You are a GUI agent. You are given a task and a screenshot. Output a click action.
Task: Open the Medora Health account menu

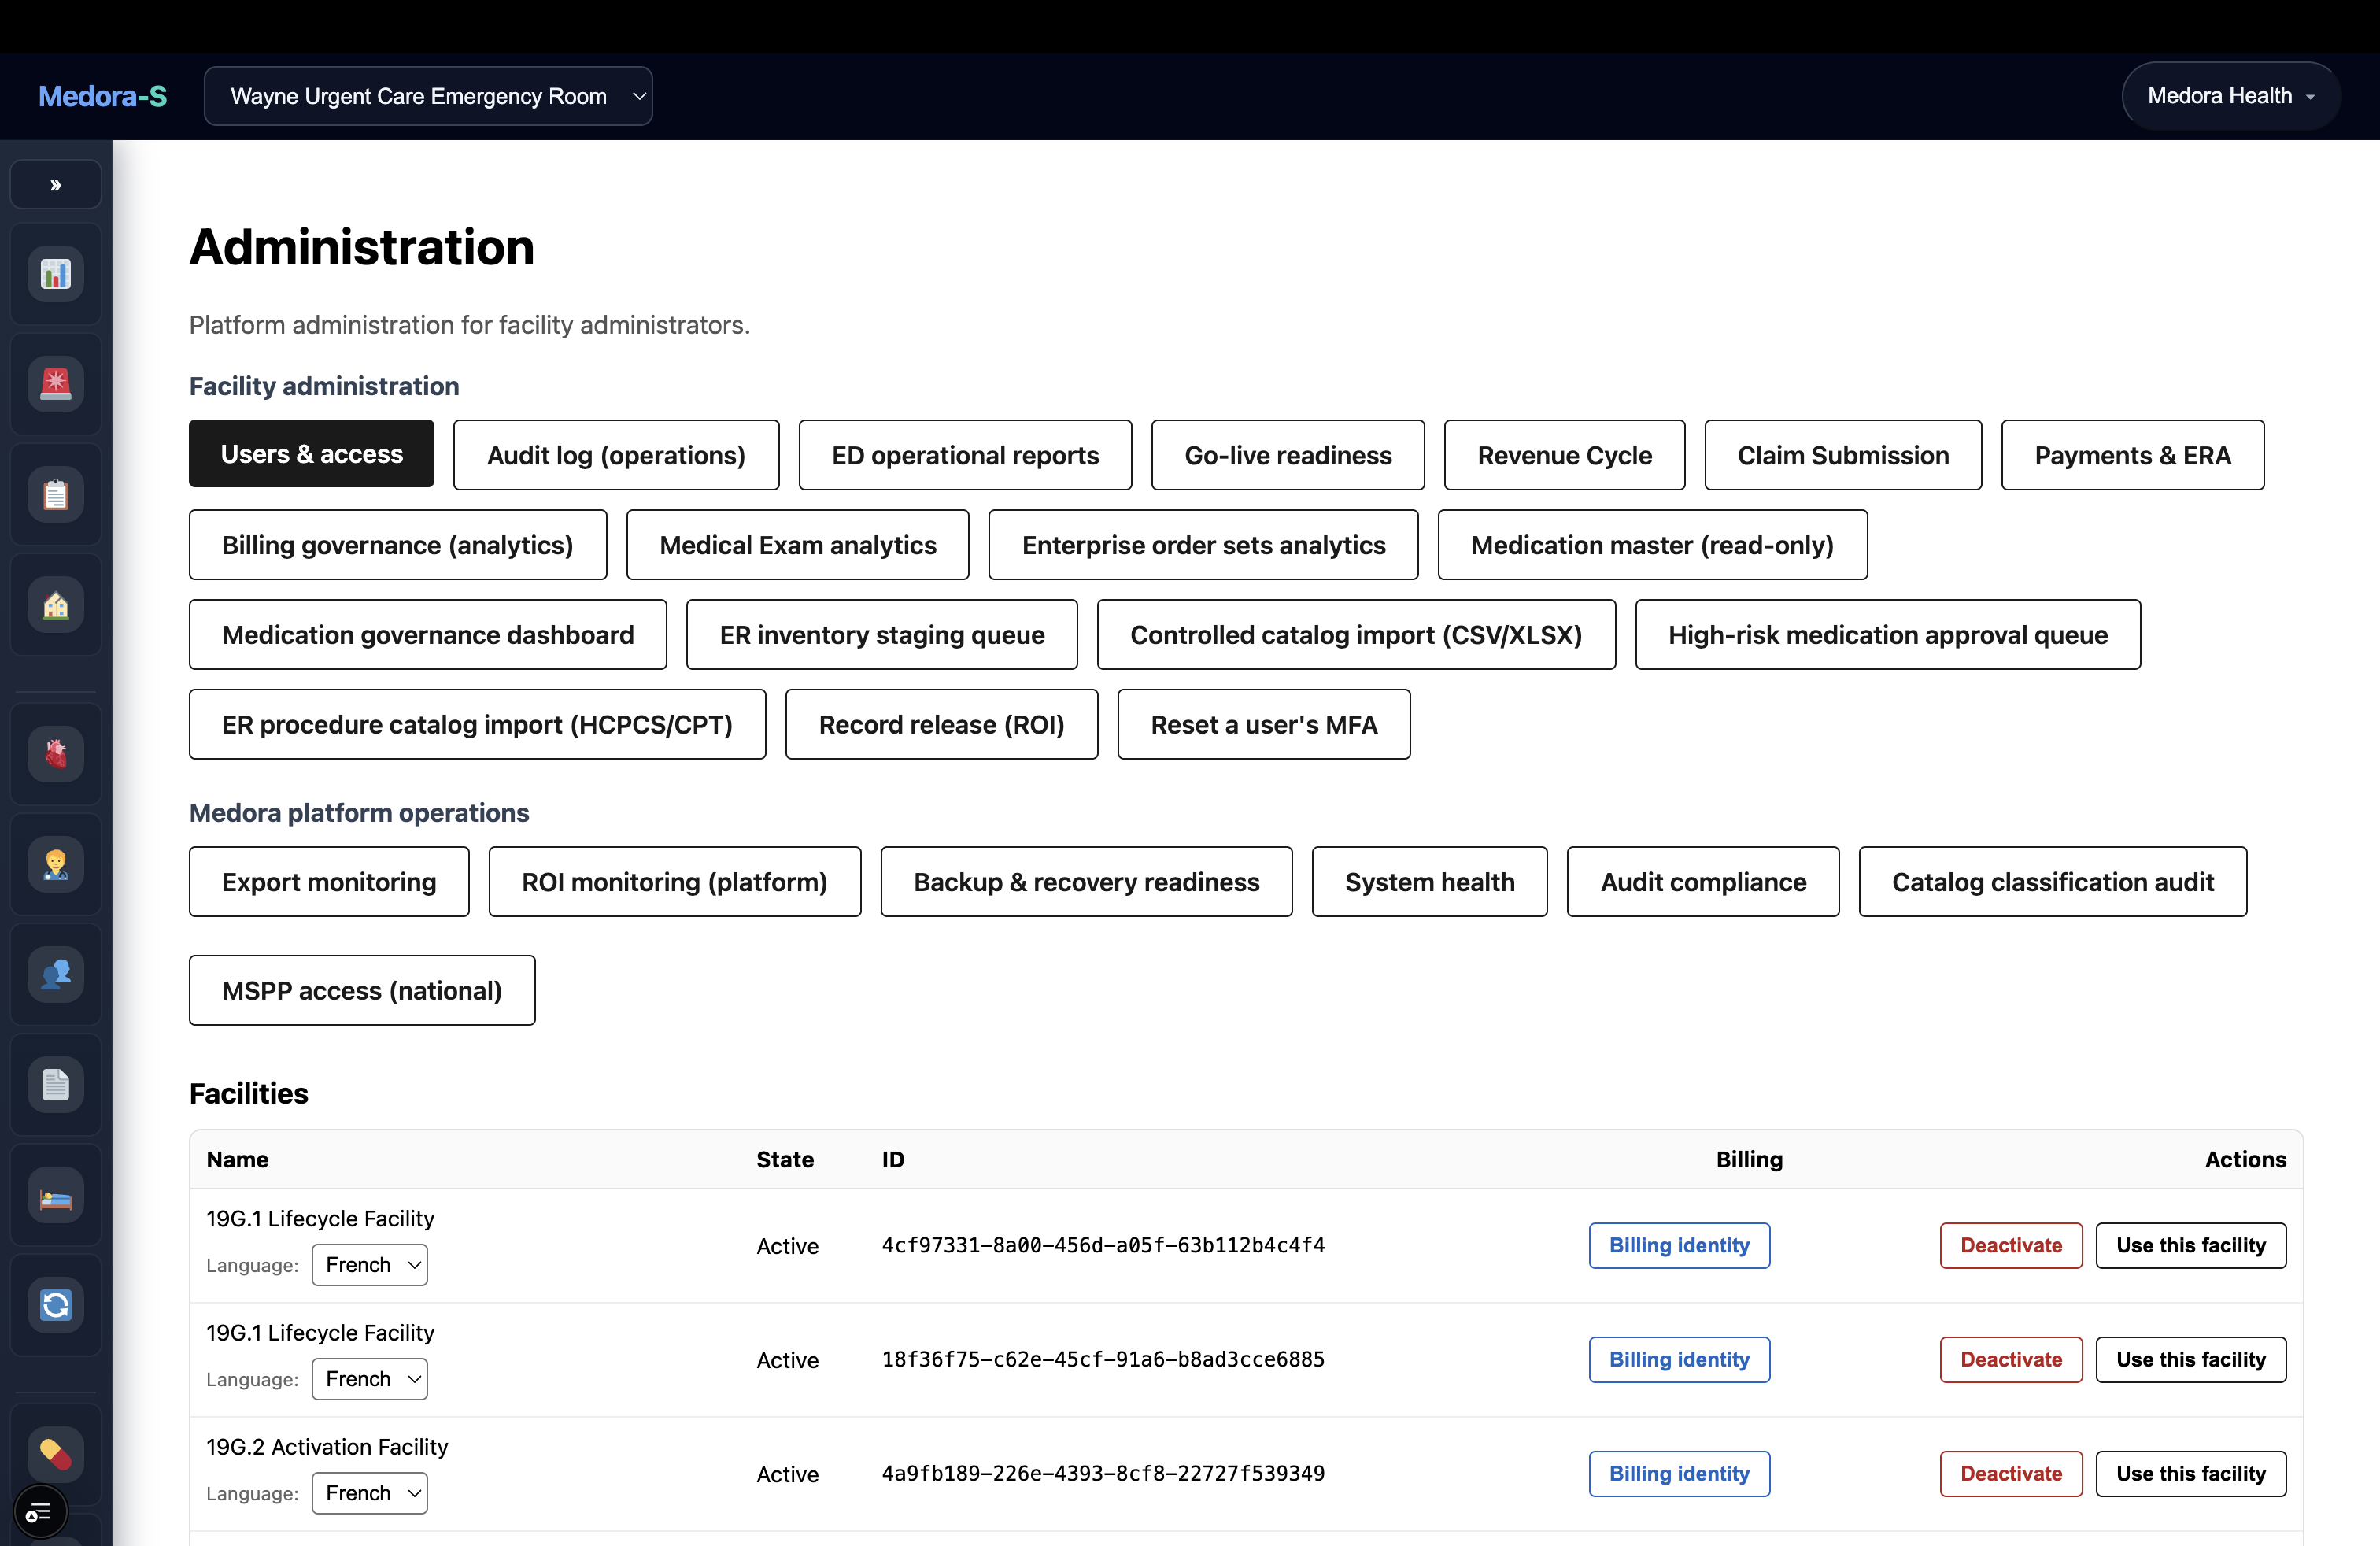(x=2230, y=96)
